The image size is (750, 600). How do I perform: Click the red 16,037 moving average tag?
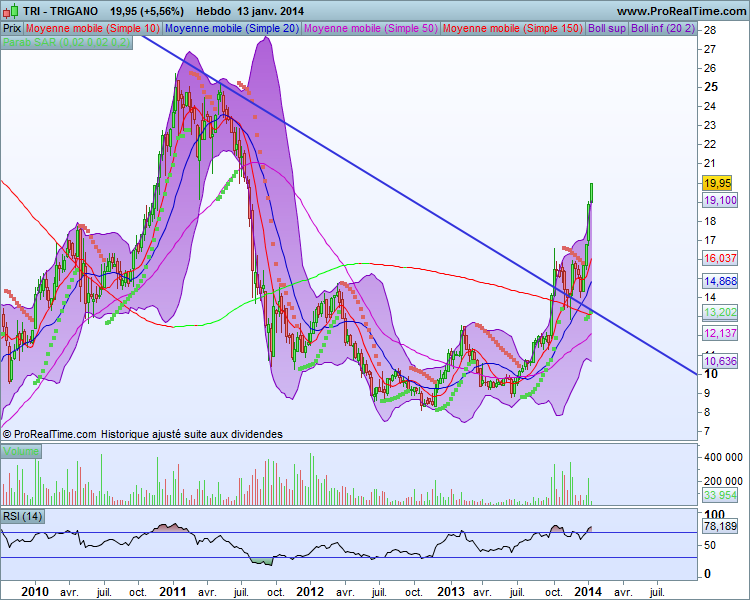(x=720, y=258)
